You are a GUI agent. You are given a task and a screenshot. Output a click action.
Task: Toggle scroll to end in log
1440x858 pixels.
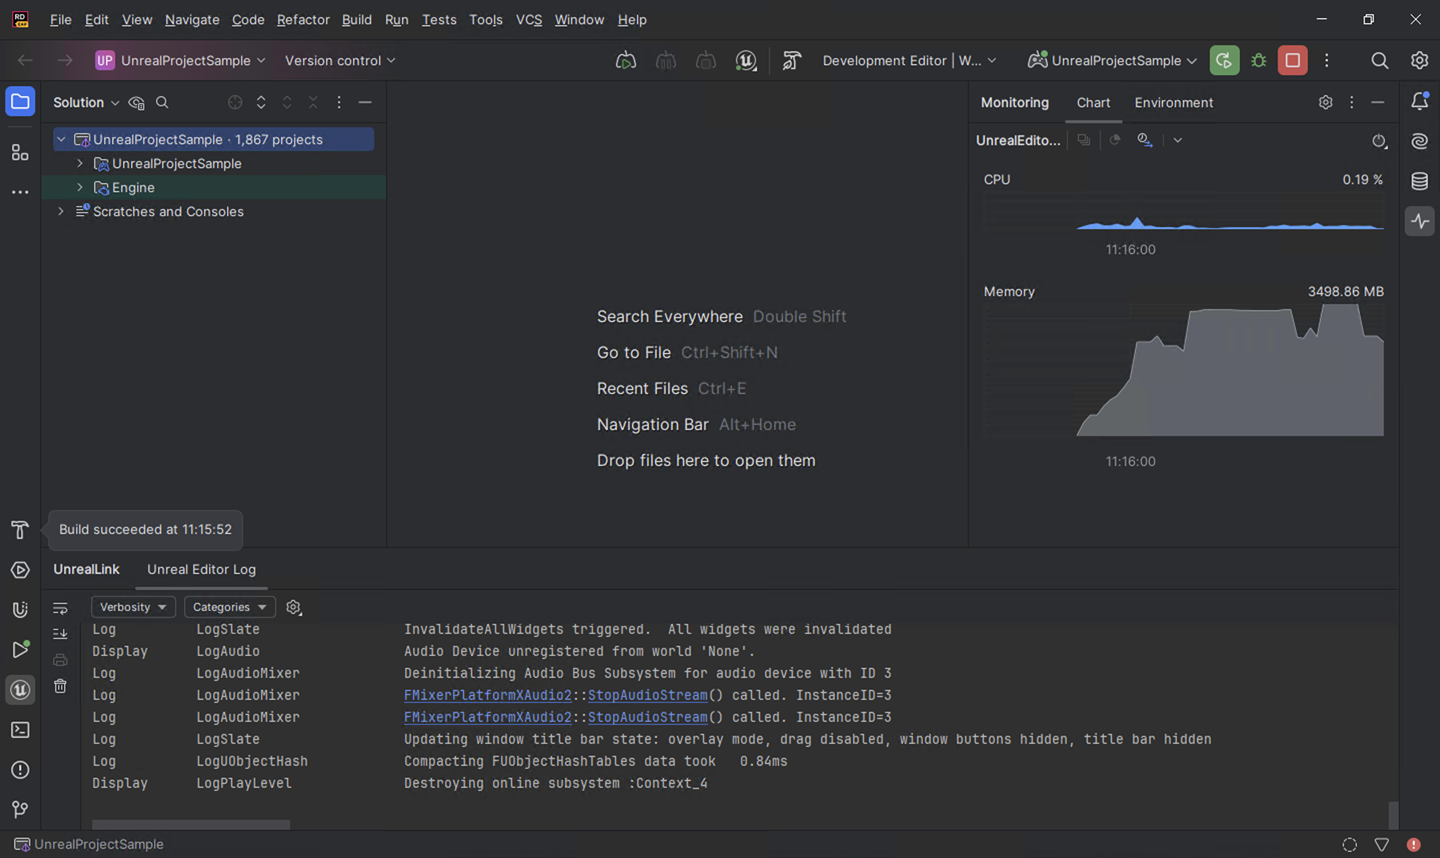pos(60,634)
